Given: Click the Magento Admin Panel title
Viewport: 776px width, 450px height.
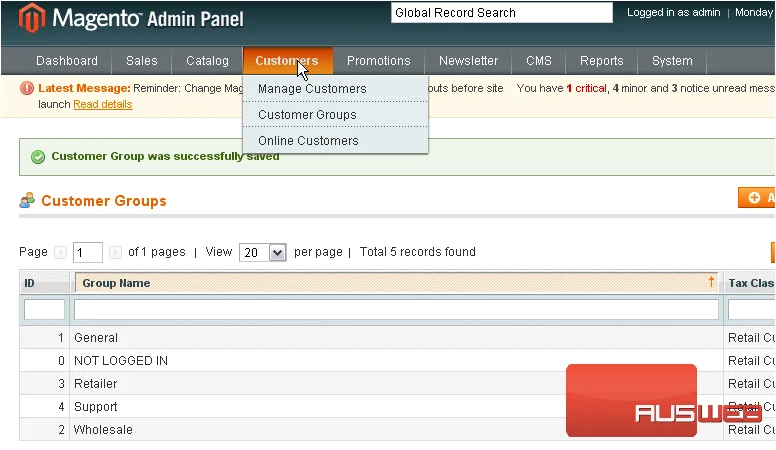Looking at the screenshot, I should point(148,18).
